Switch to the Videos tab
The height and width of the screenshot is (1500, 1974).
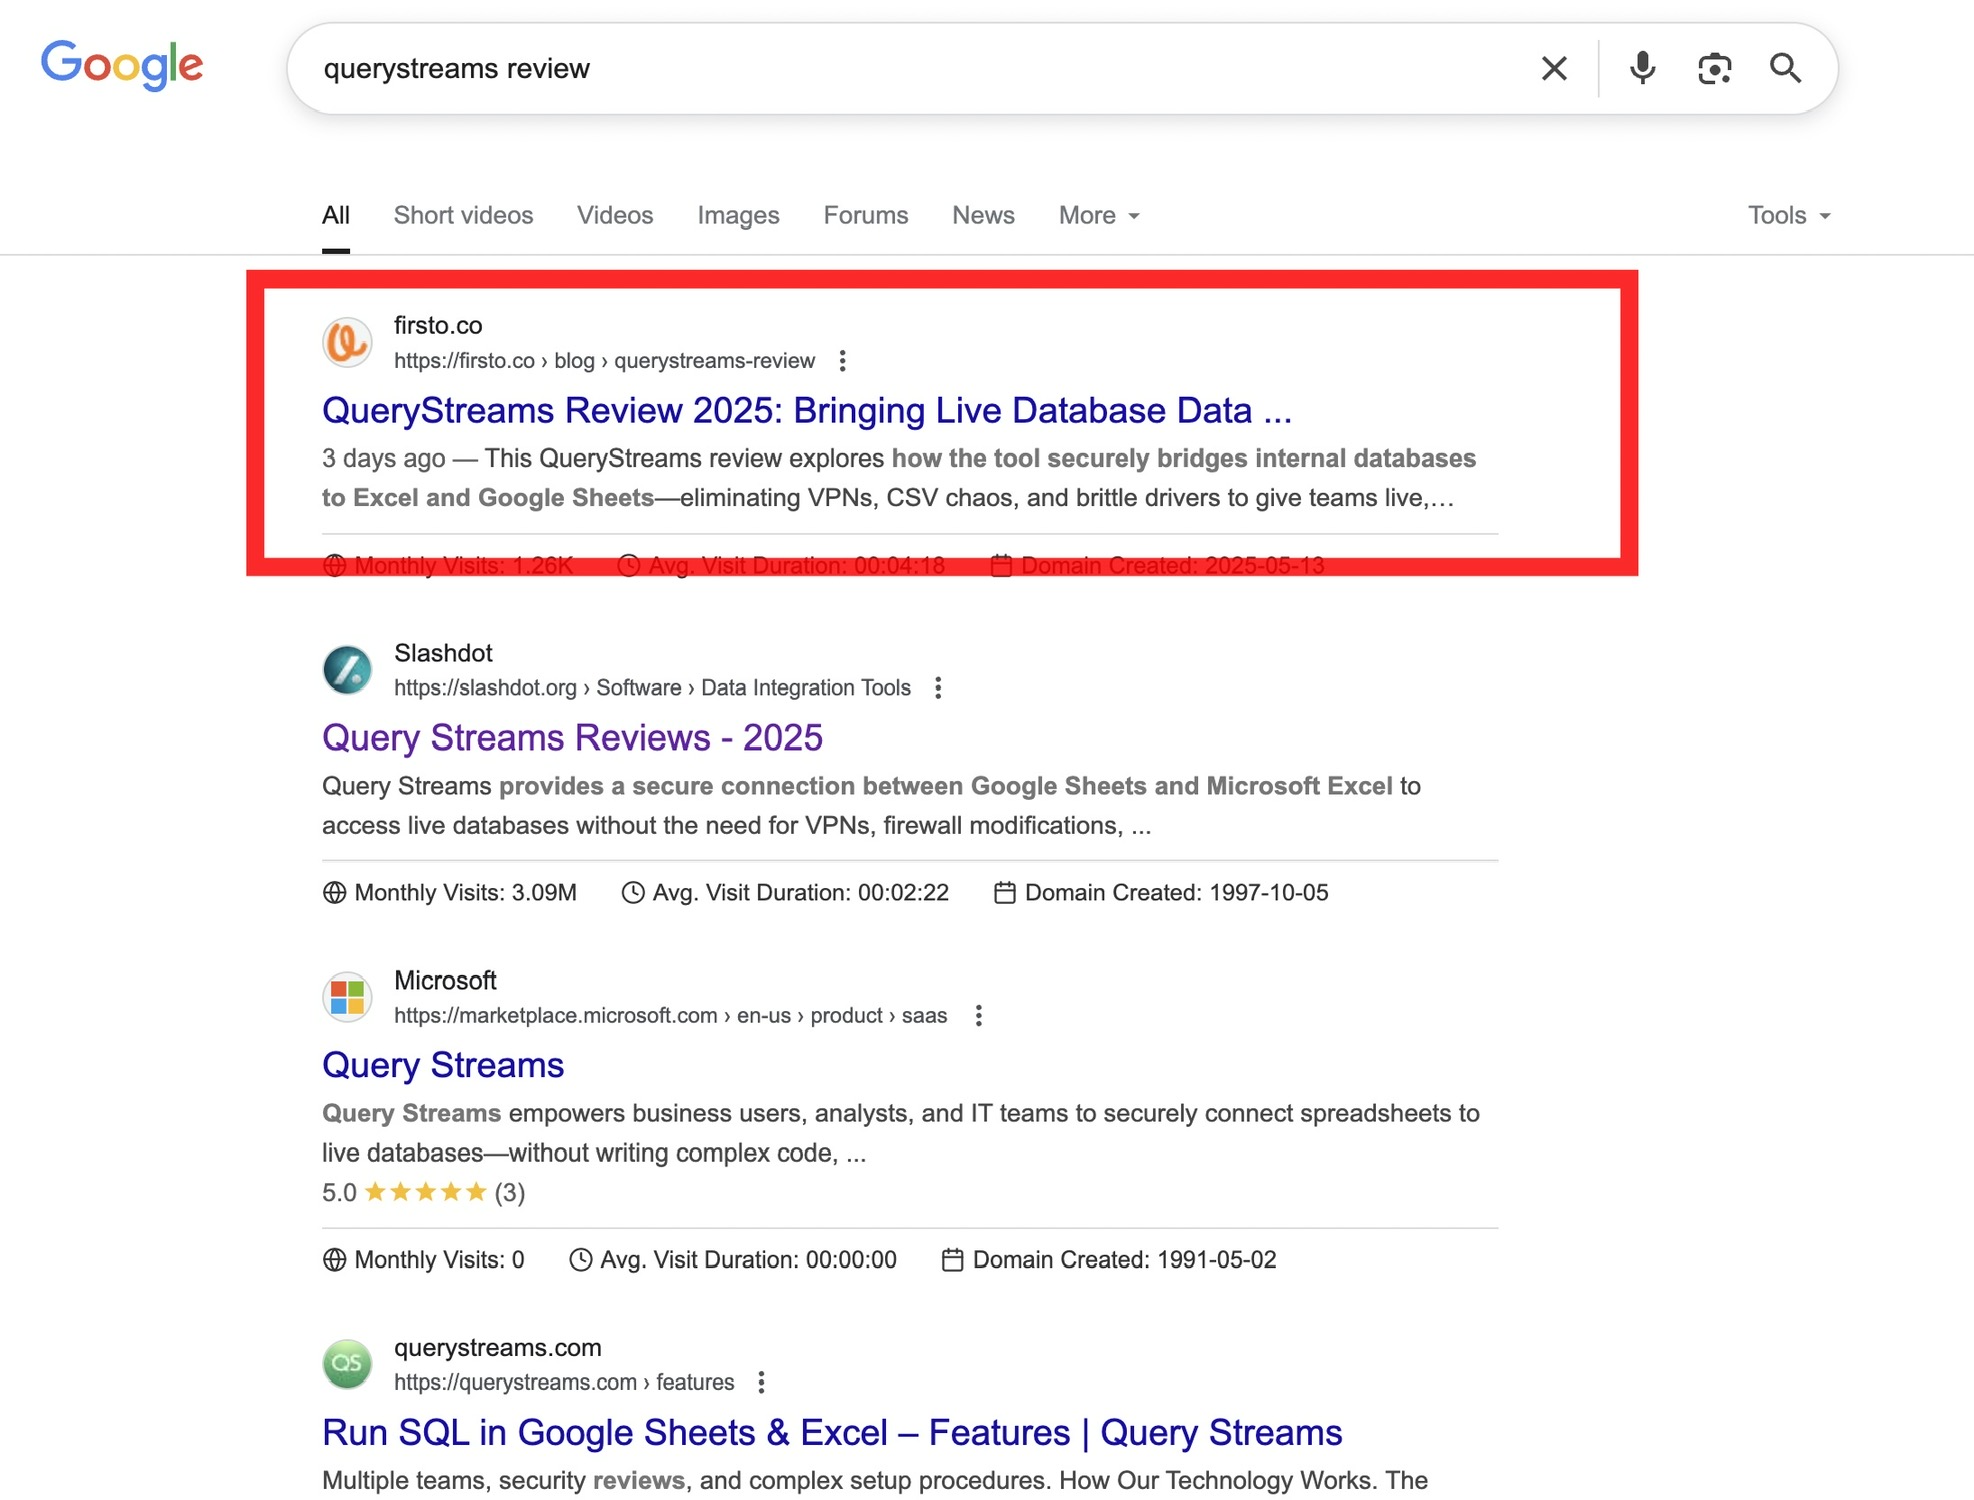(x=615, y=215)
